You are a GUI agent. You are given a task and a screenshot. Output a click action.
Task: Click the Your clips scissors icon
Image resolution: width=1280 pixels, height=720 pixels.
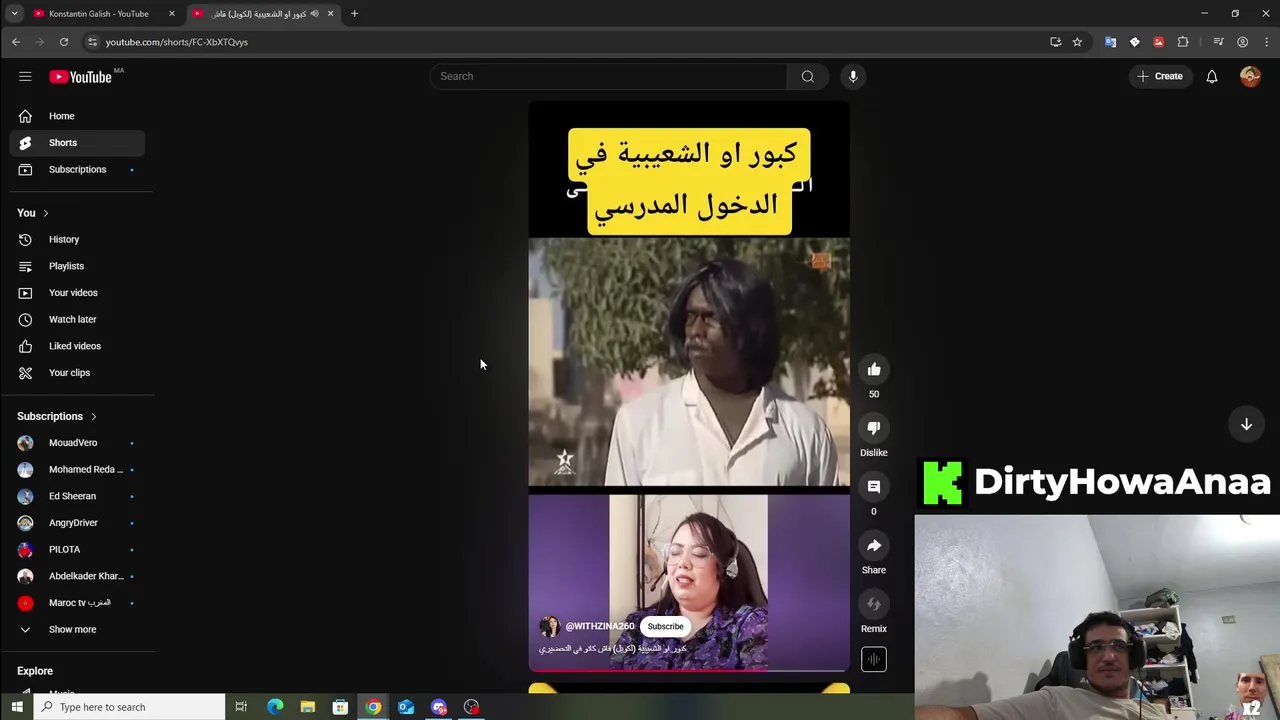(25, 372)
